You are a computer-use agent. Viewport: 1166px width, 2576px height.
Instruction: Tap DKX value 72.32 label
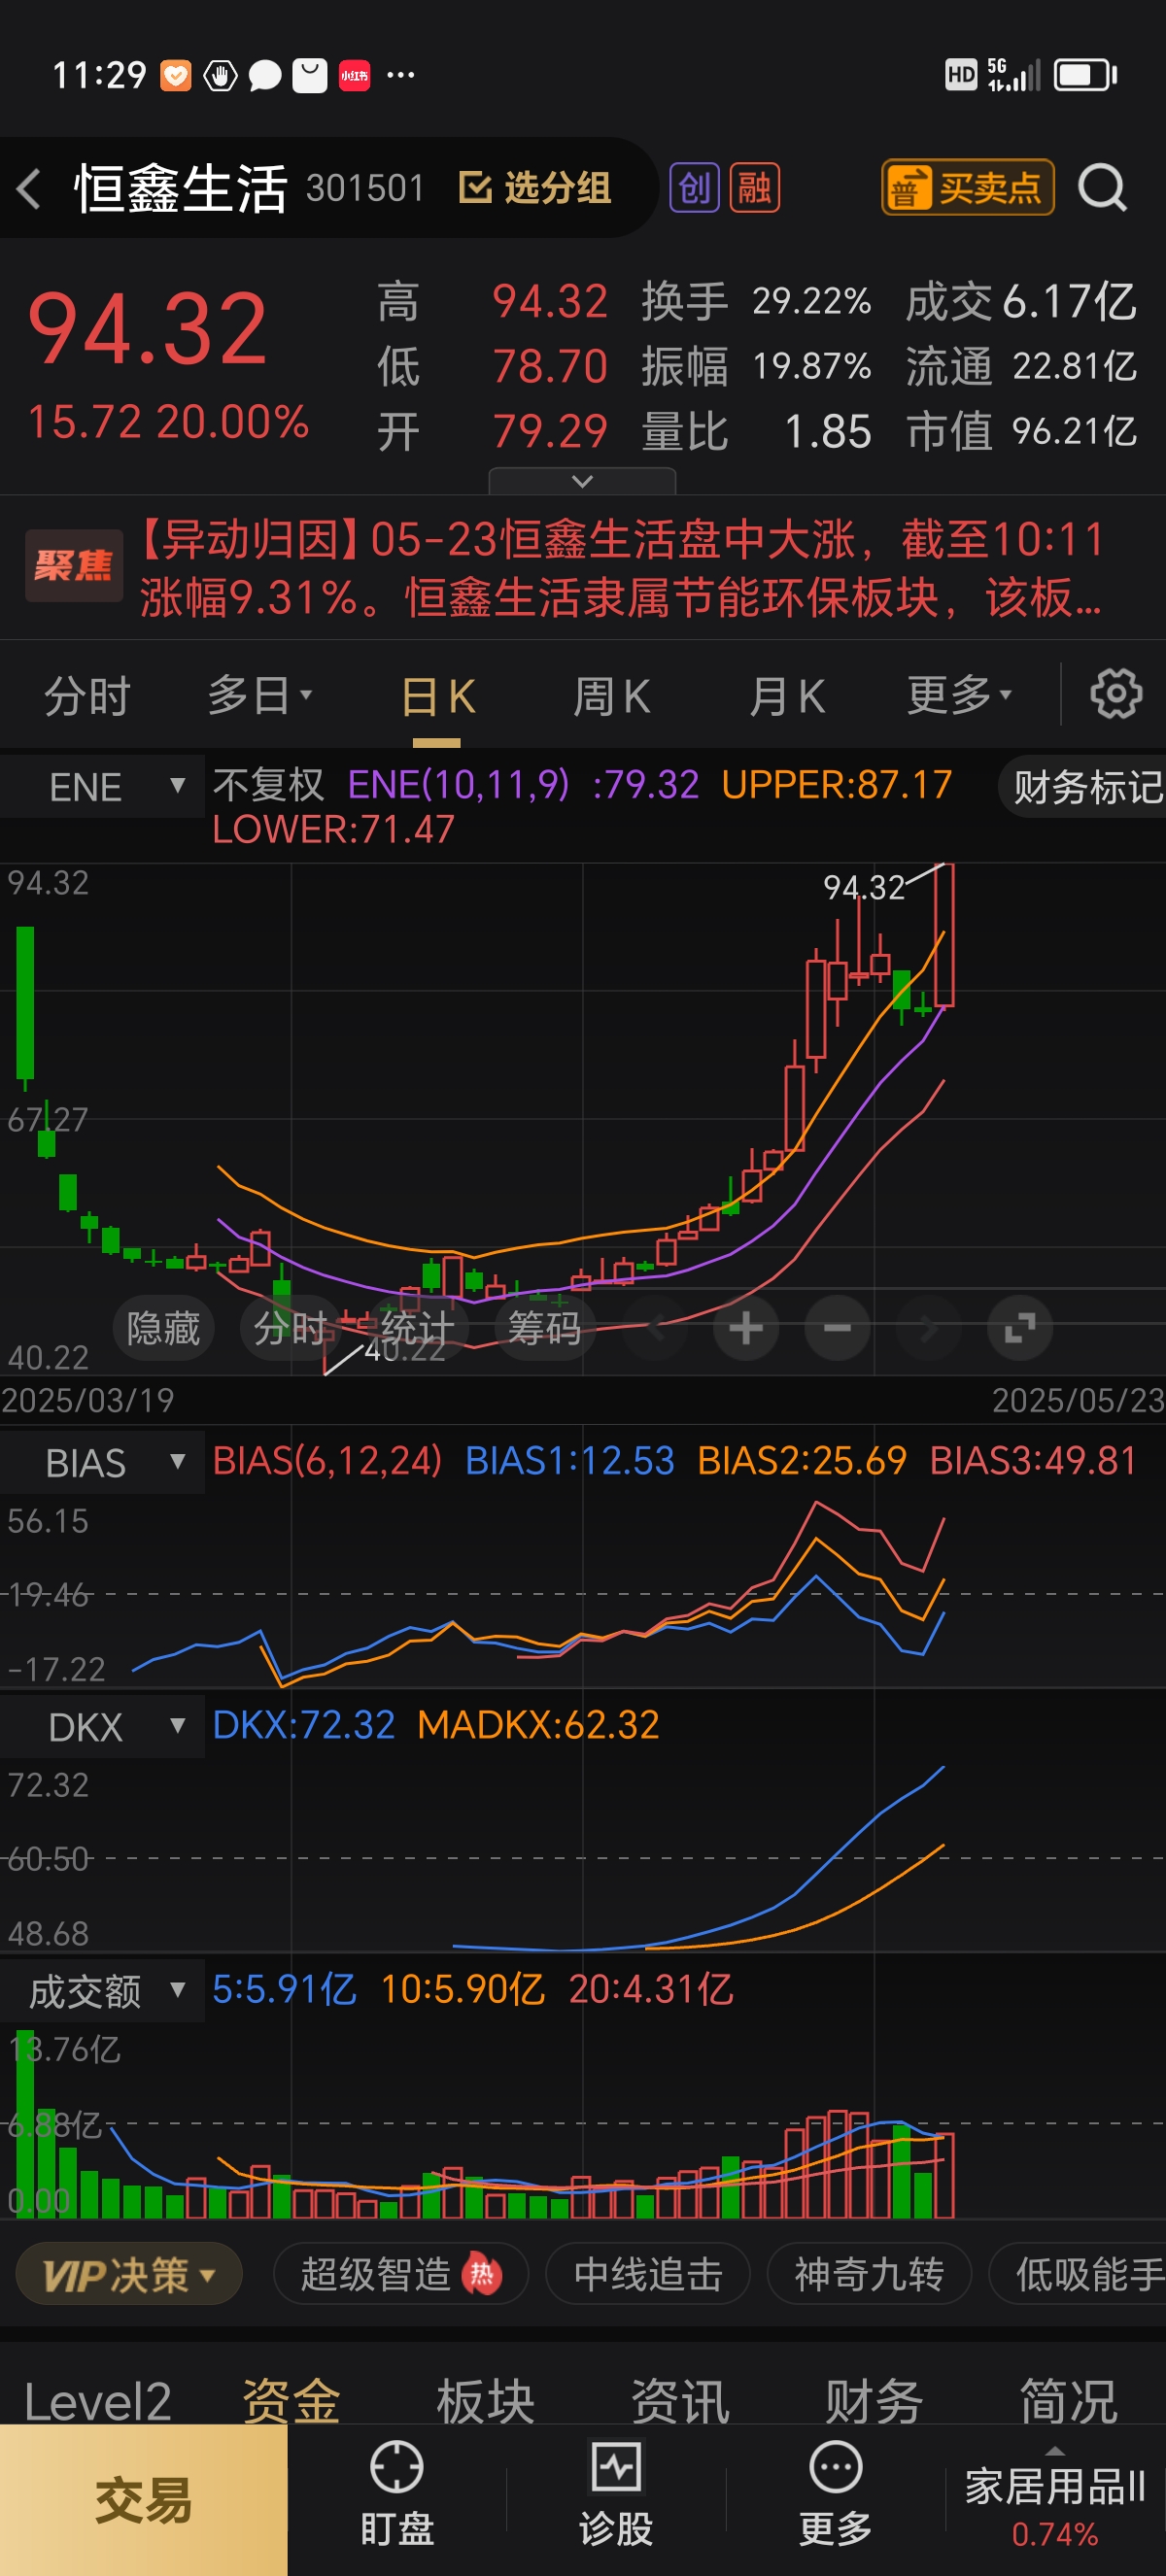[304, 1725]
